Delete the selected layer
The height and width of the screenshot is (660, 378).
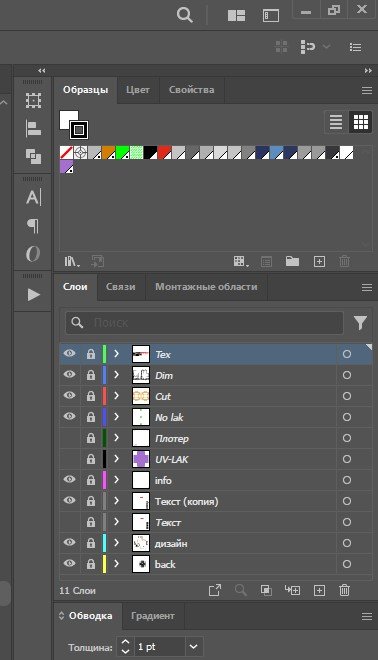tap(344, 590)
